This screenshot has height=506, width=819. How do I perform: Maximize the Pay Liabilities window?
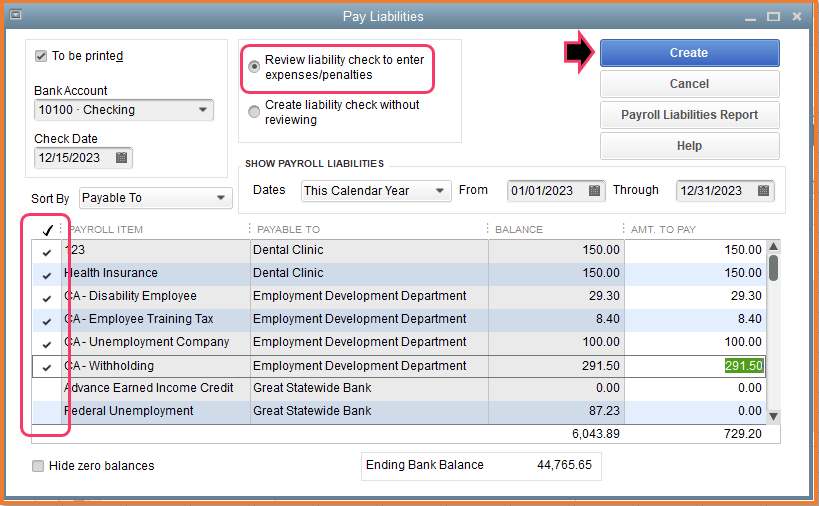tap(774, 17)
